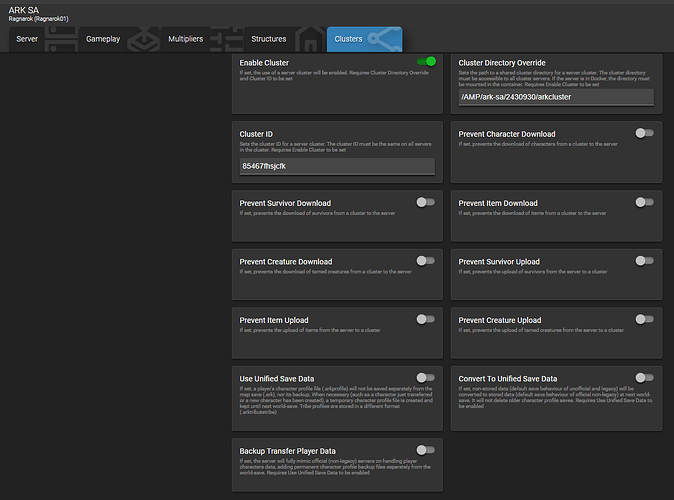The height and width of the screenshot is (500, 674).
Task: Enable Prevent Survivor Upload
Action: tap(644, 261)
